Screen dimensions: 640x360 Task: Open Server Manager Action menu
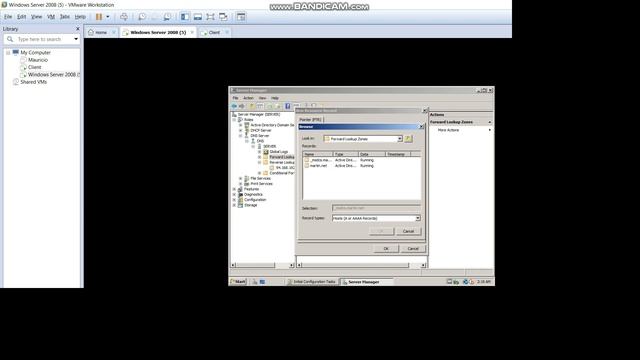point(248,98)
